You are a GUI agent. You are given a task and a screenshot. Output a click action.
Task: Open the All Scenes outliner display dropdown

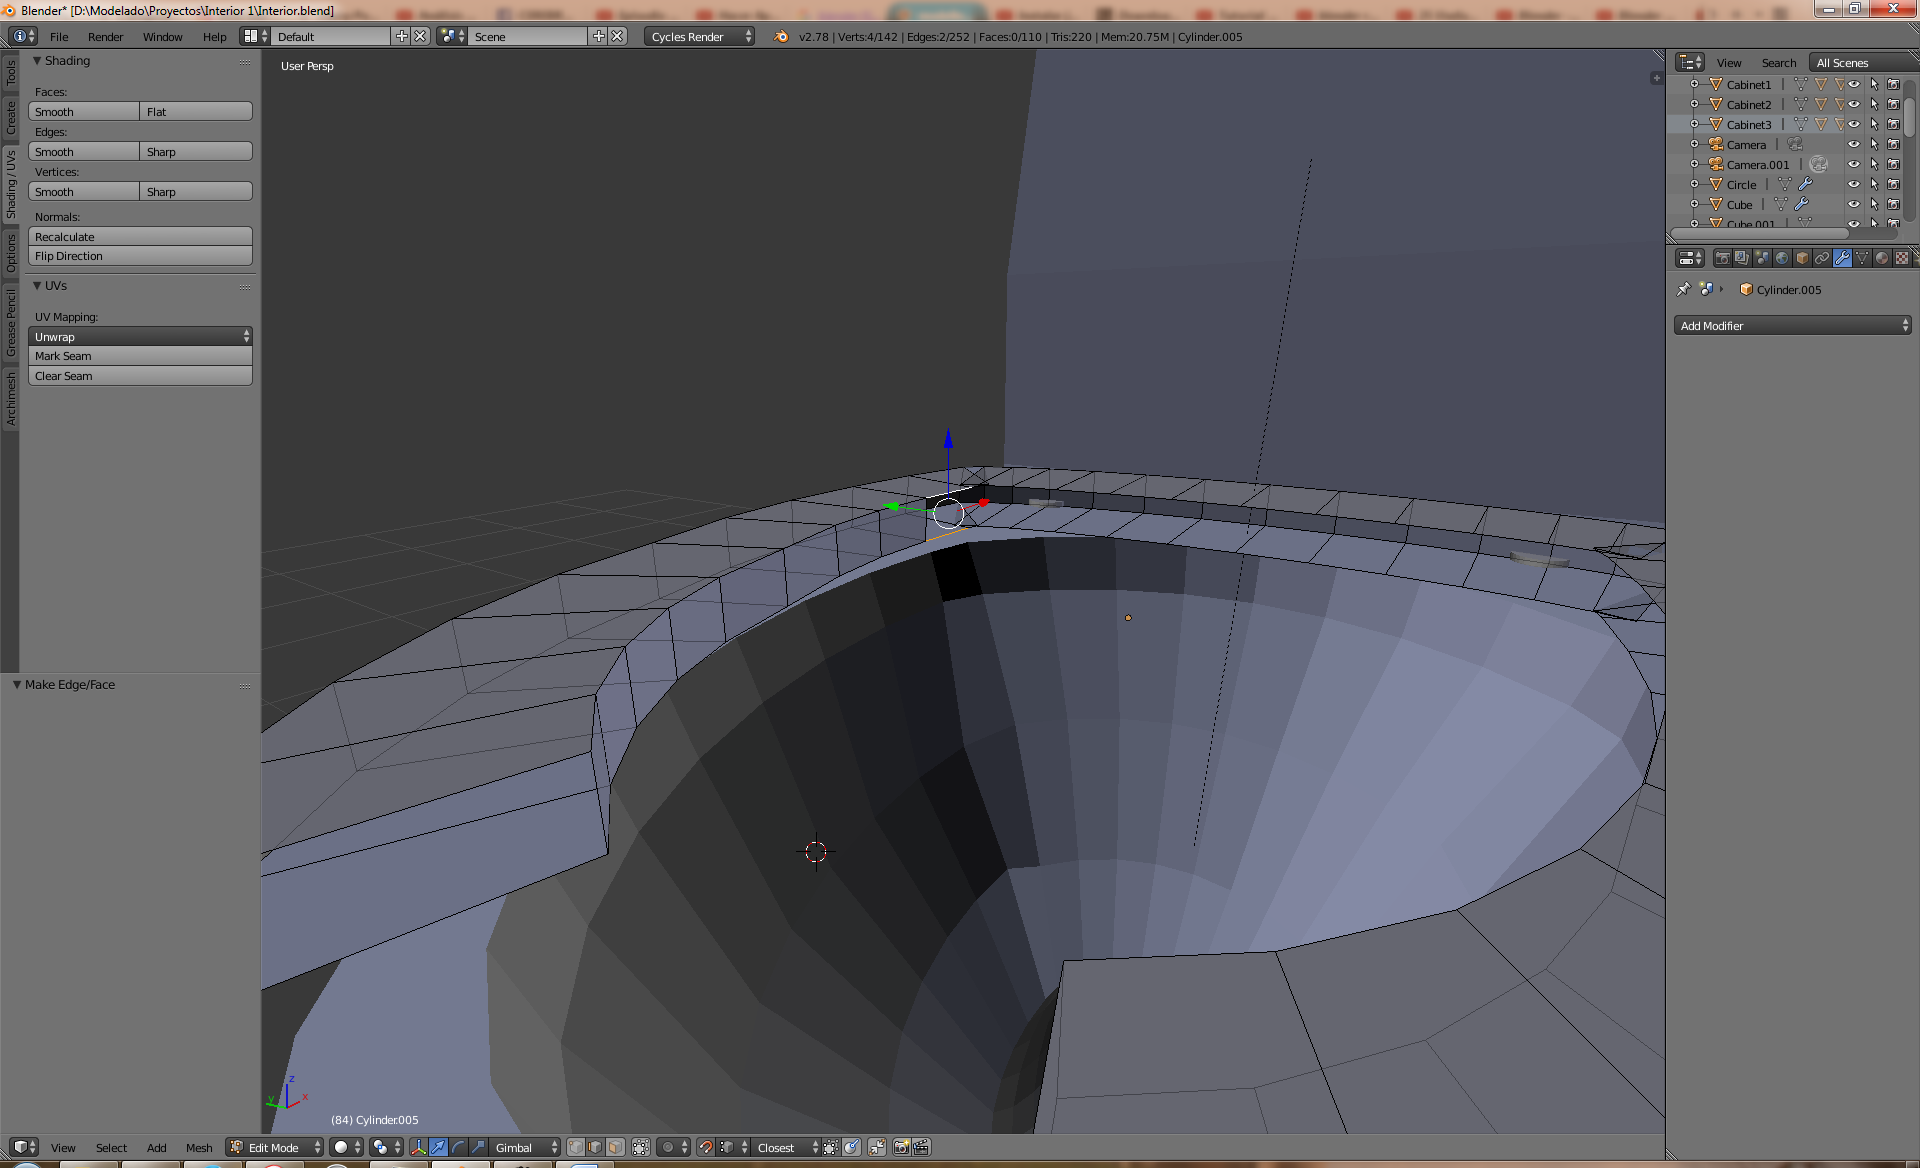pyautogui.click(x=1865, y=62)
